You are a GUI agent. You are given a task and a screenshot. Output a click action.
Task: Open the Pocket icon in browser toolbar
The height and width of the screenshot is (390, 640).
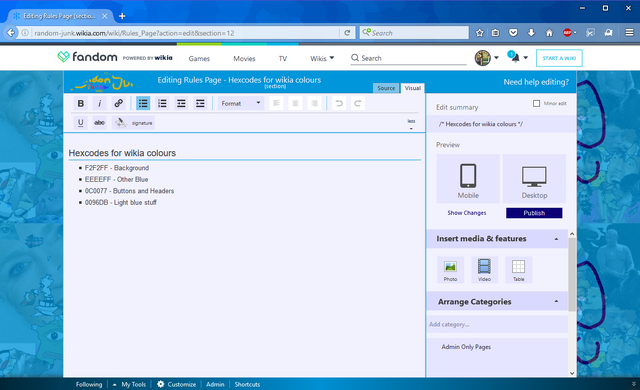[x=513, y=33]
